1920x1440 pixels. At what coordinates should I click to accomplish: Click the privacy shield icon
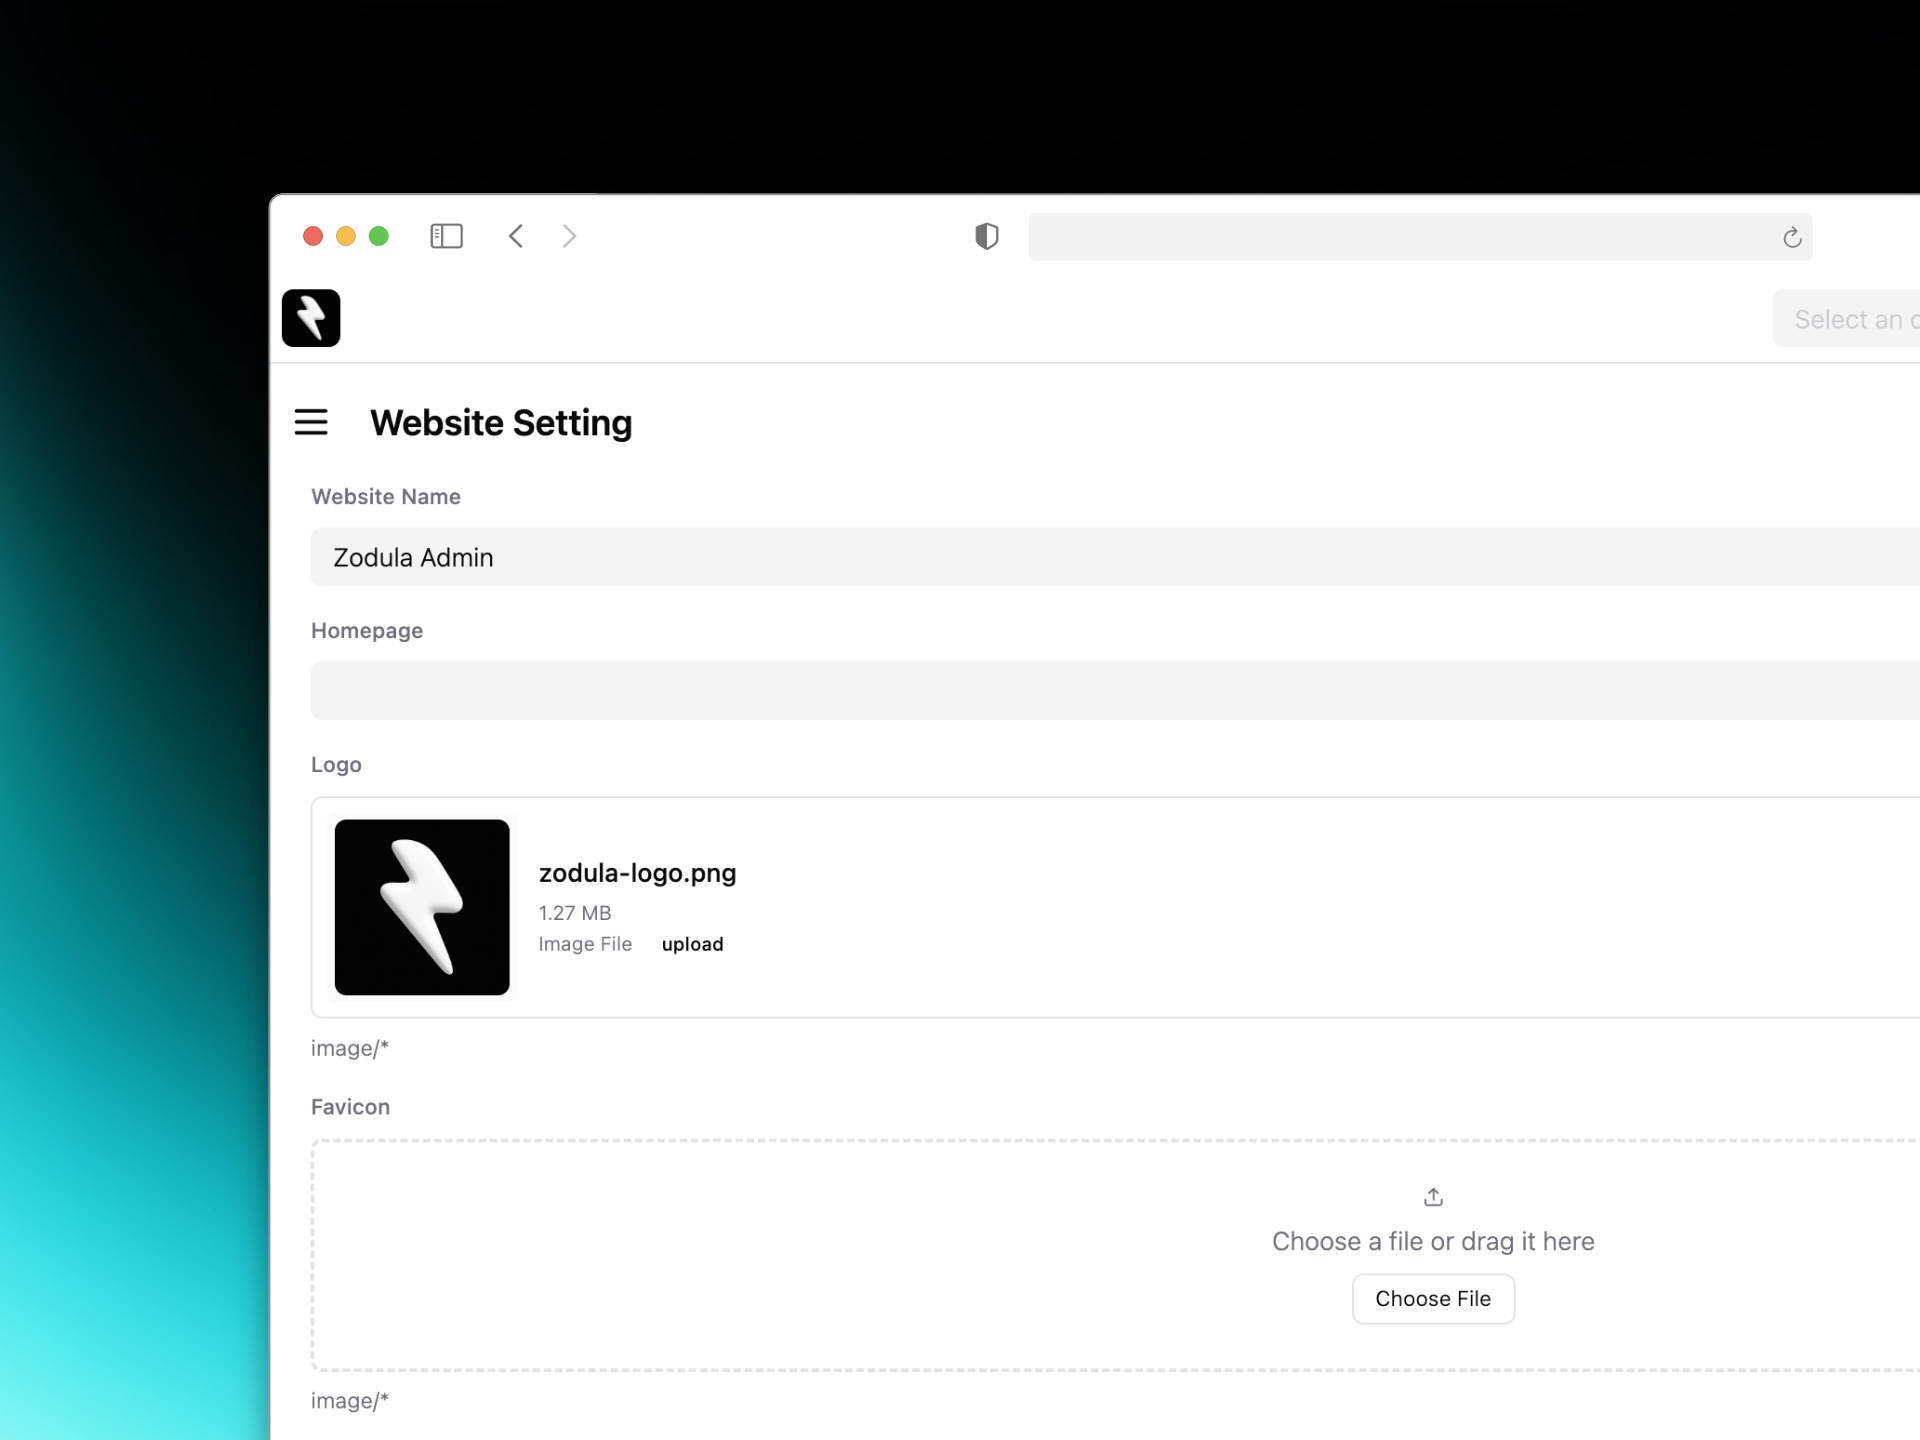tap(986, 236)
